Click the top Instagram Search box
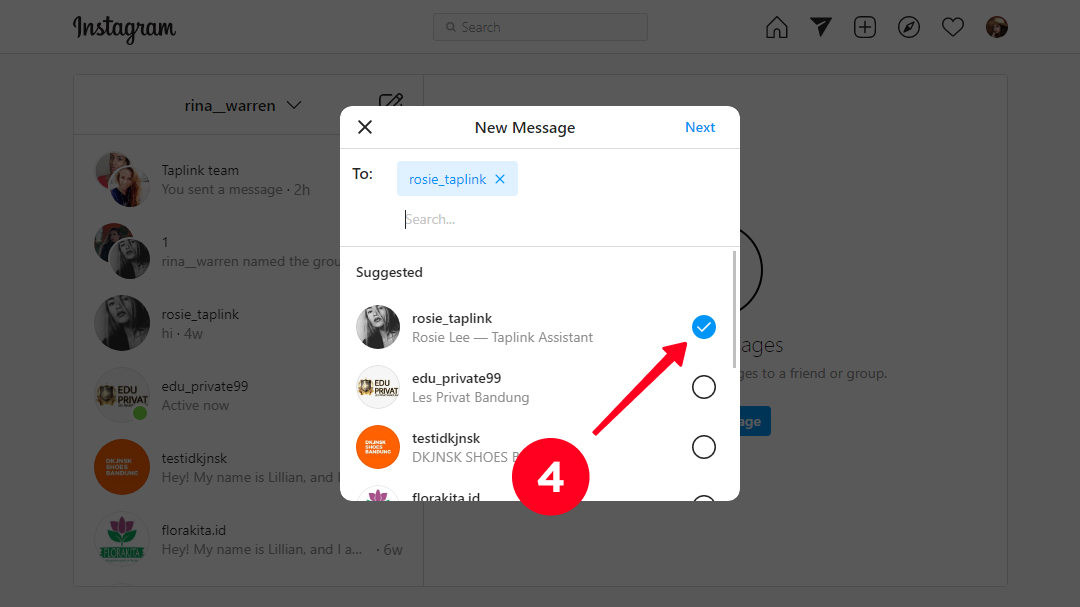Screen dimensions: 1080x607 click(540, 27)
